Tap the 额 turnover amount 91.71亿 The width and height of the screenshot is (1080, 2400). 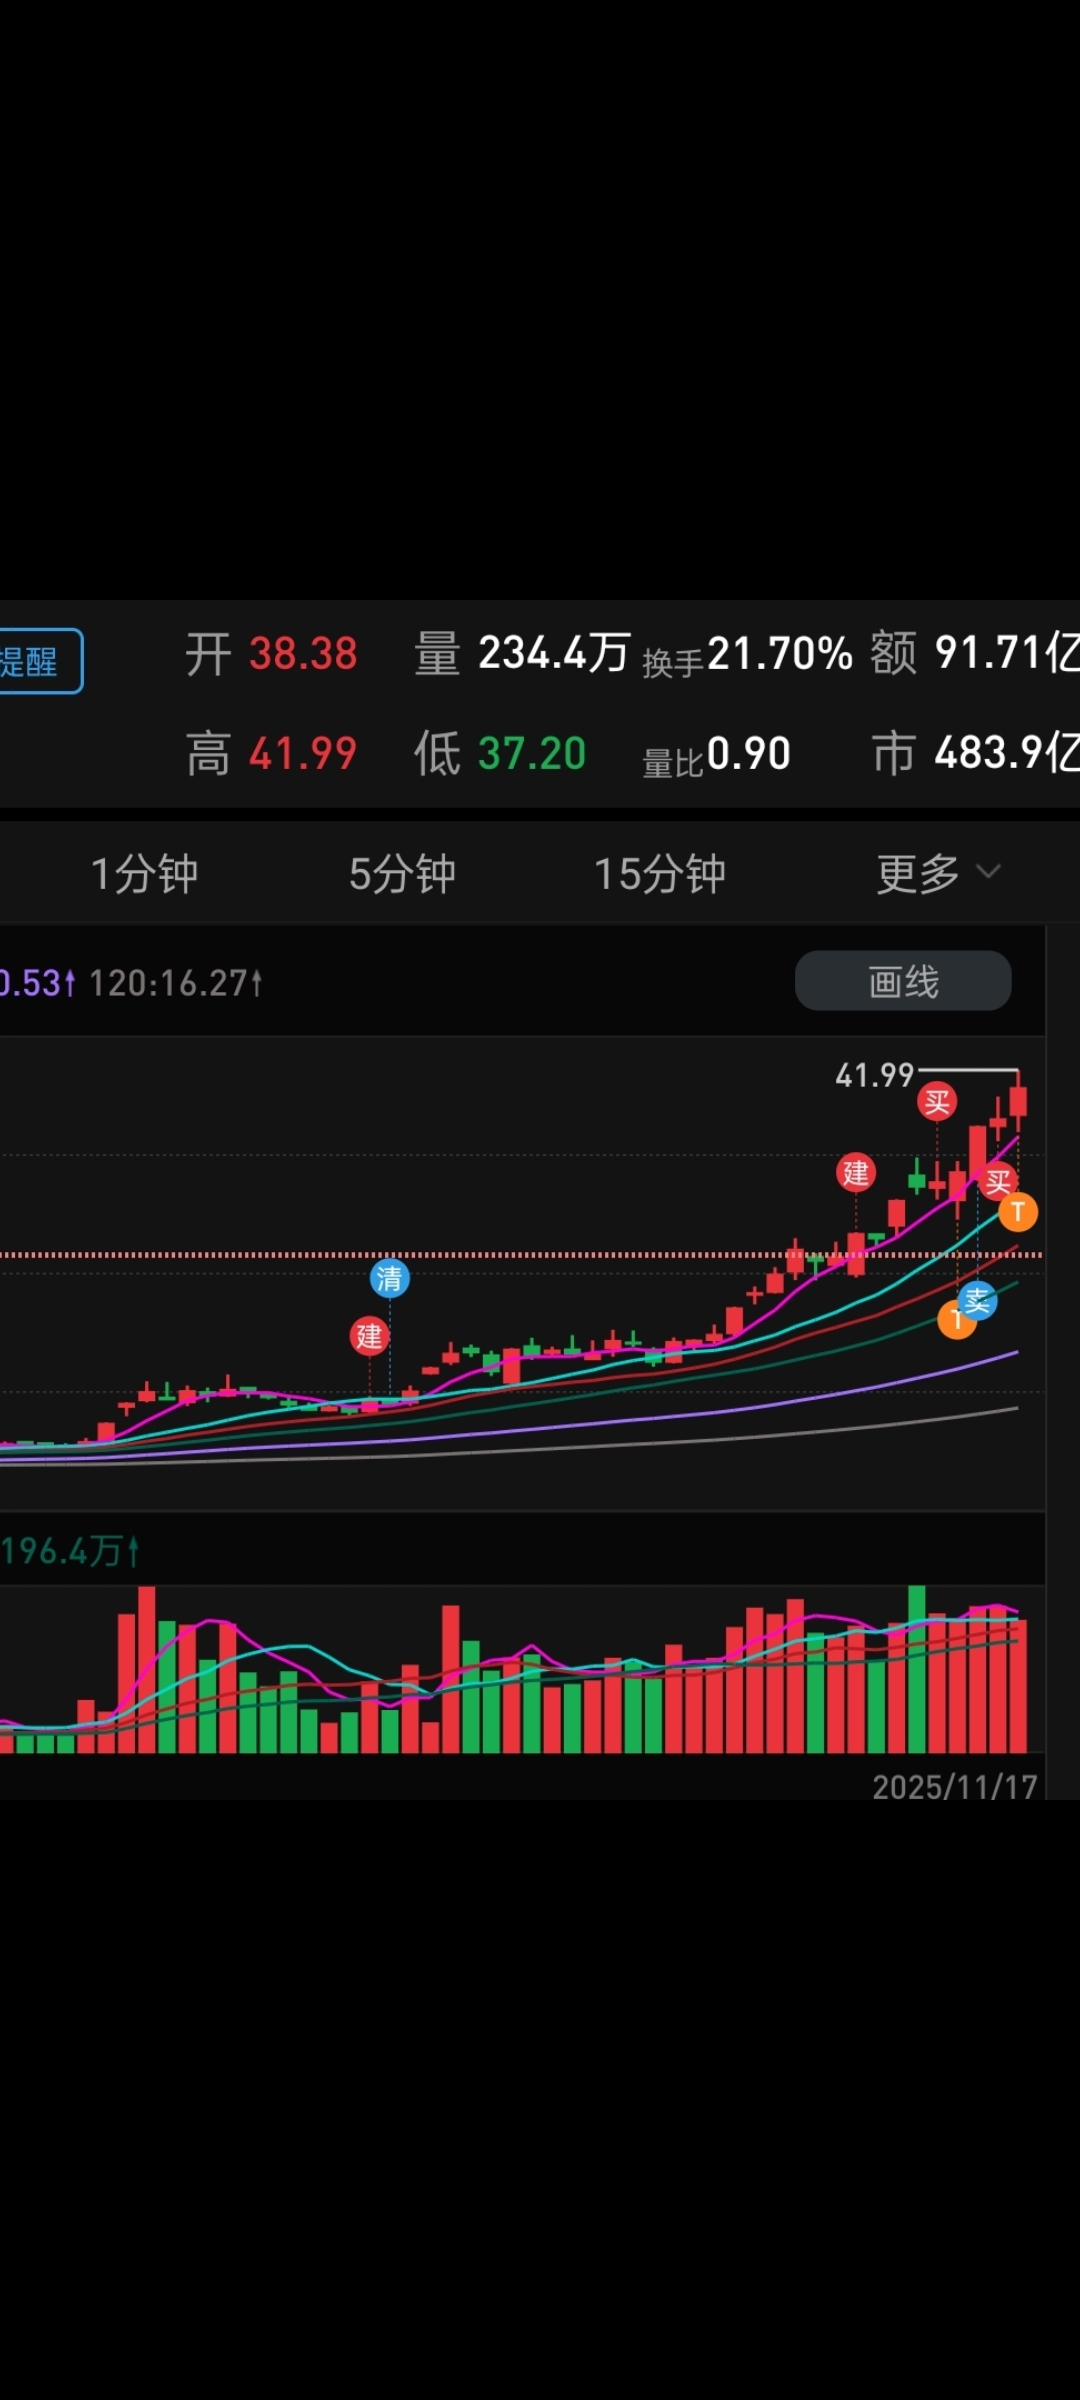(1007, 653)
